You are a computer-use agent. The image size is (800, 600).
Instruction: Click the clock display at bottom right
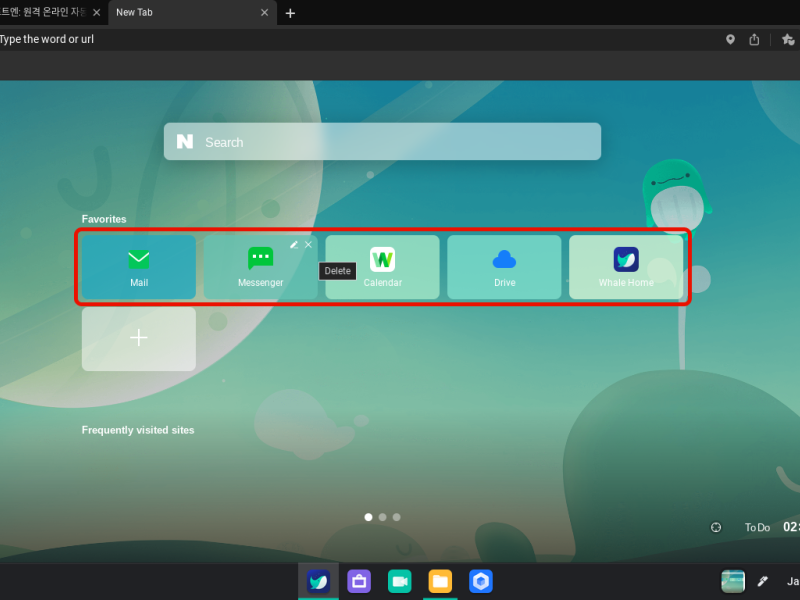pyautogui.click(x=791, y=527)
